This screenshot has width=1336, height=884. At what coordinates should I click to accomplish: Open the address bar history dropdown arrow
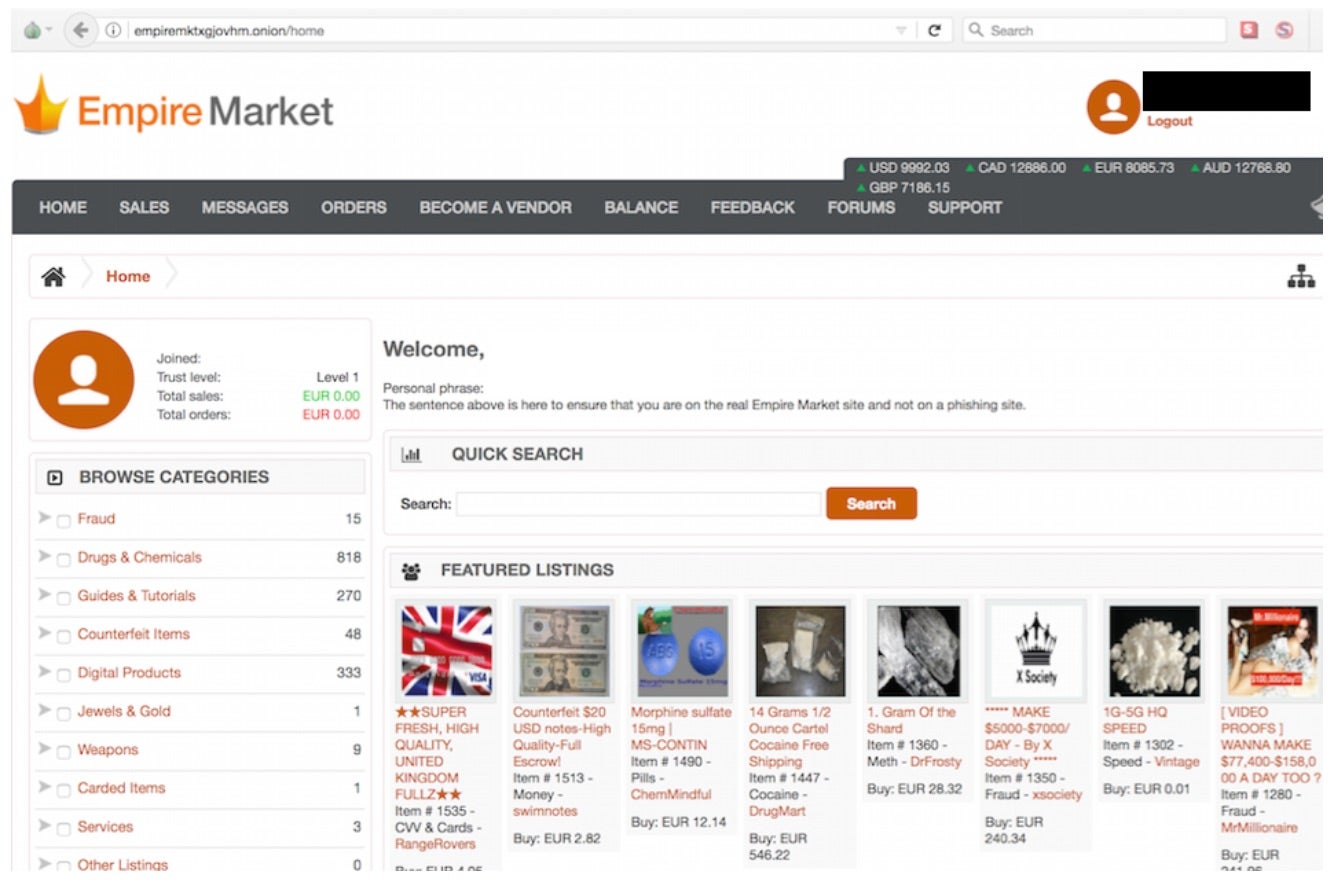click(x=901, y=31)
